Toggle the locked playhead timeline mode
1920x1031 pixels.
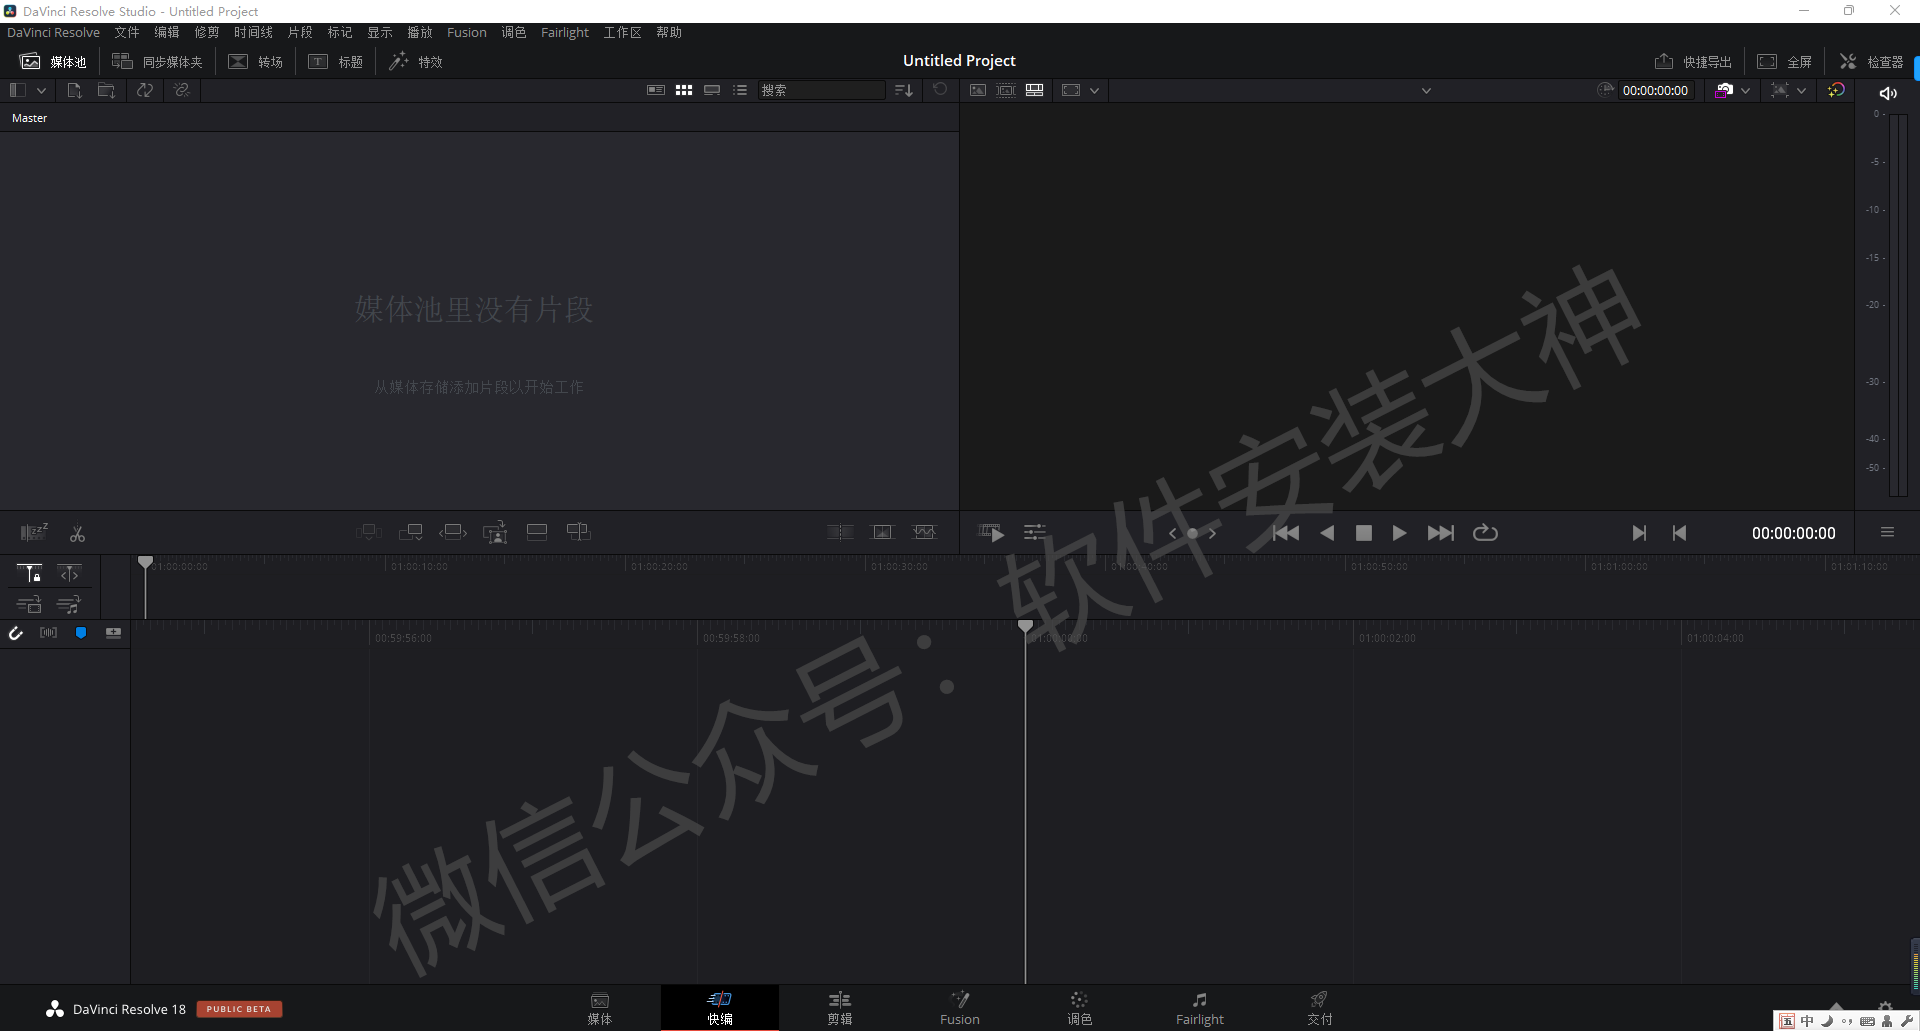pyautogui.click(x=29, y=573)
